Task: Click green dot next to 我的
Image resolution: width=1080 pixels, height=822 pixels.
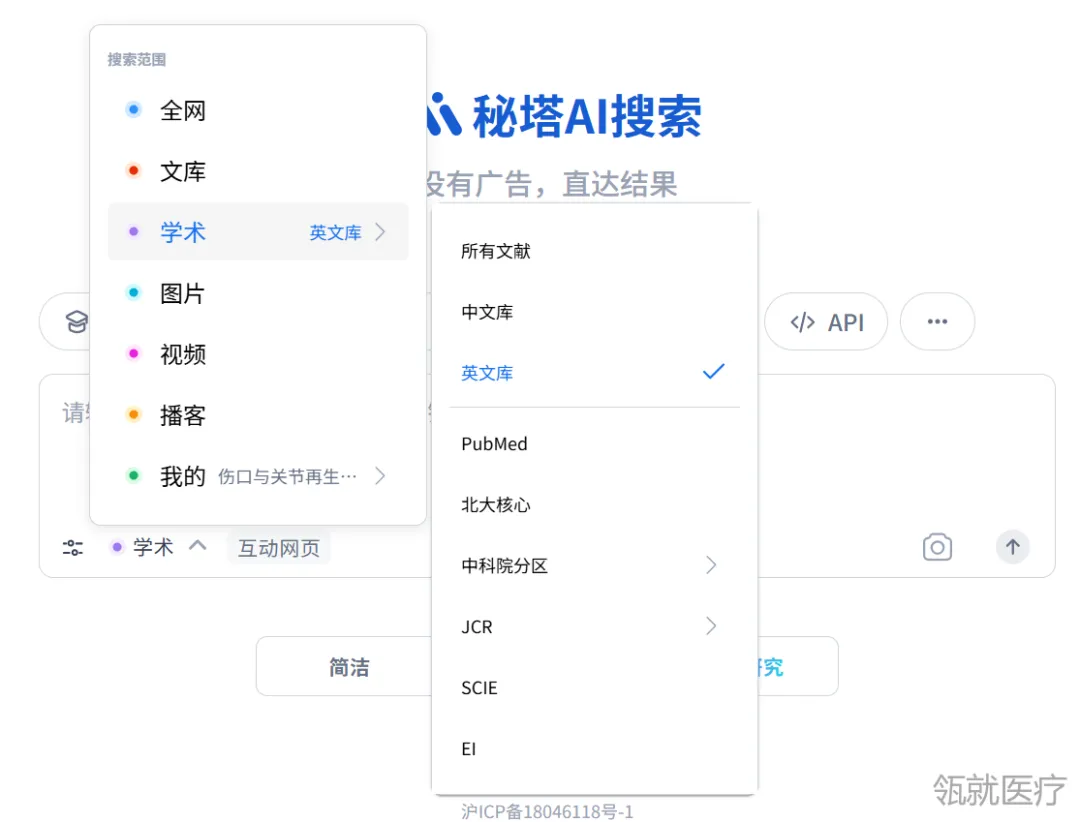Action: [134, 475]
